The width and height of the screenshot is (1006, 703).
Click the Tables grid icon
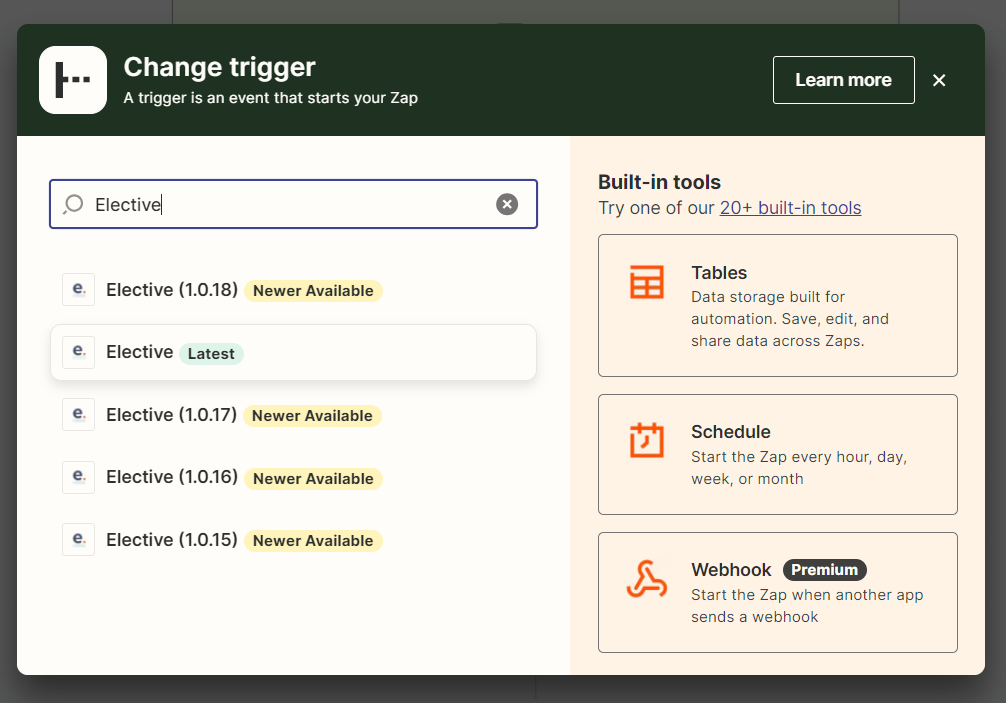646,283
